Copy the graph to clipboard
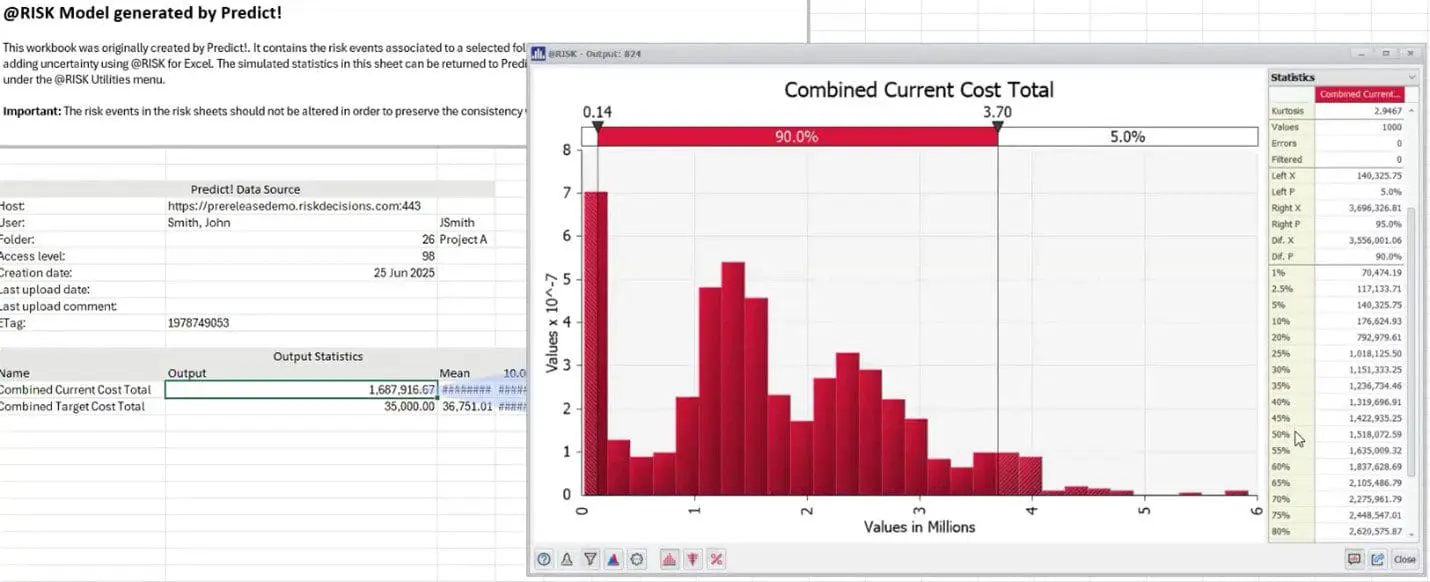 (1354, 559)
